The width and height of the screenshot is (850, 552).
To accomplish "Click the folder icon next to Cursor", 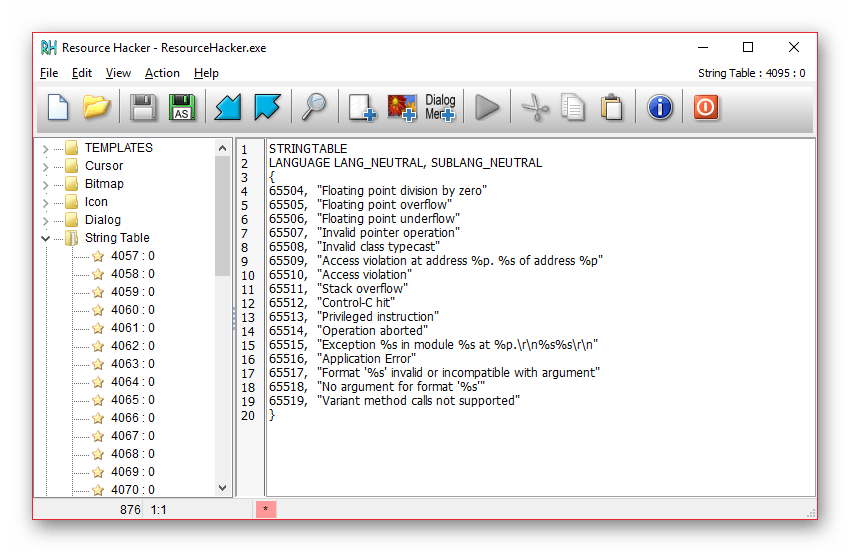I will pyautogui.click(x=72, y=165).
